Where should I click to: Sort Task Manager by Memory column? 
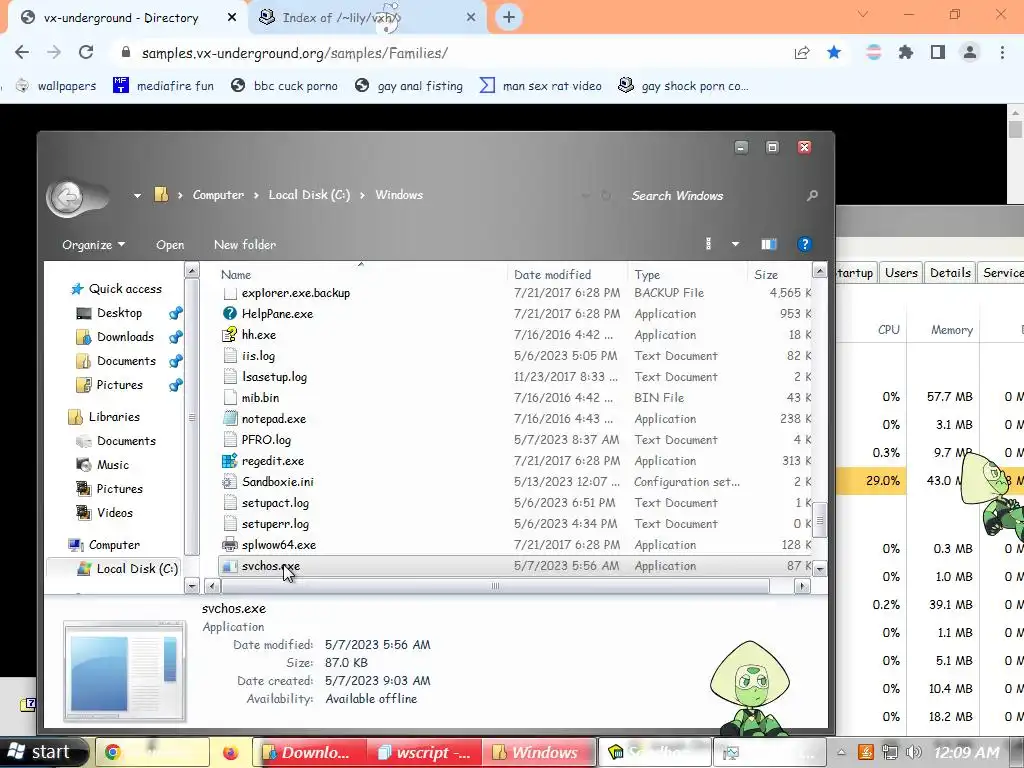952,330
